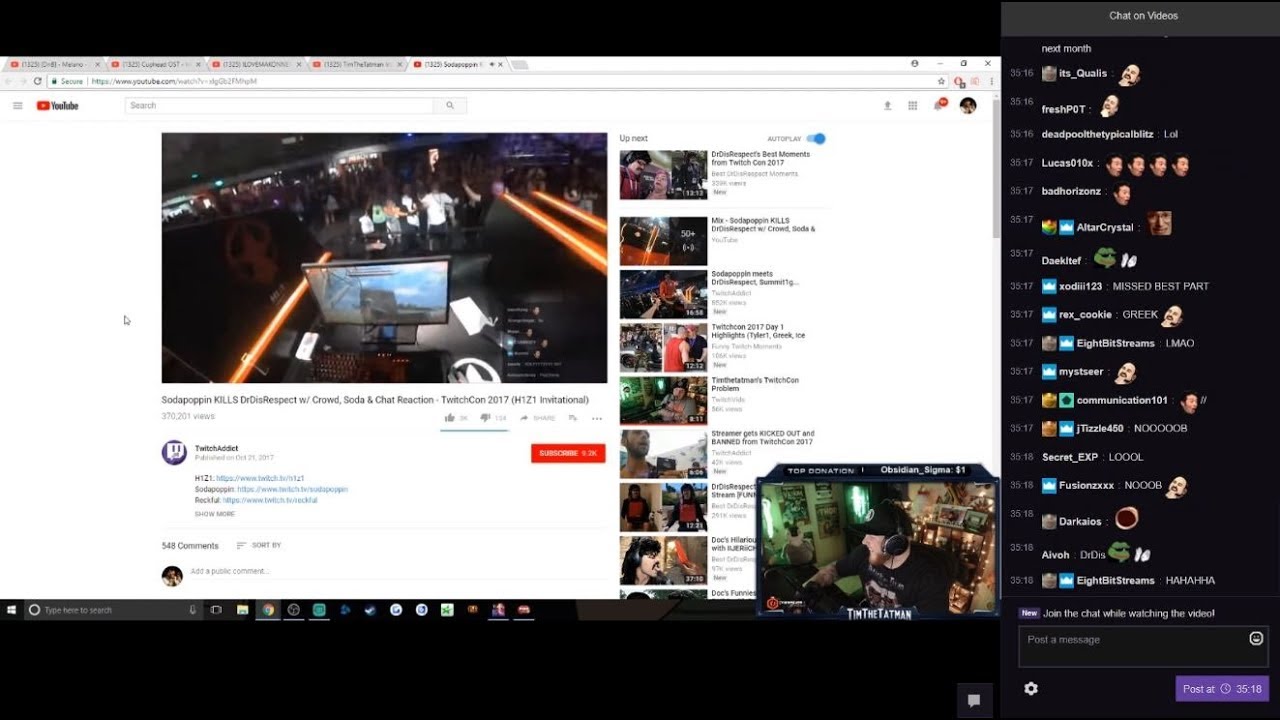The height and width of the screenshot is (720, 1280).
Task: Focus the YouTube search field
Action: (280, 105)
